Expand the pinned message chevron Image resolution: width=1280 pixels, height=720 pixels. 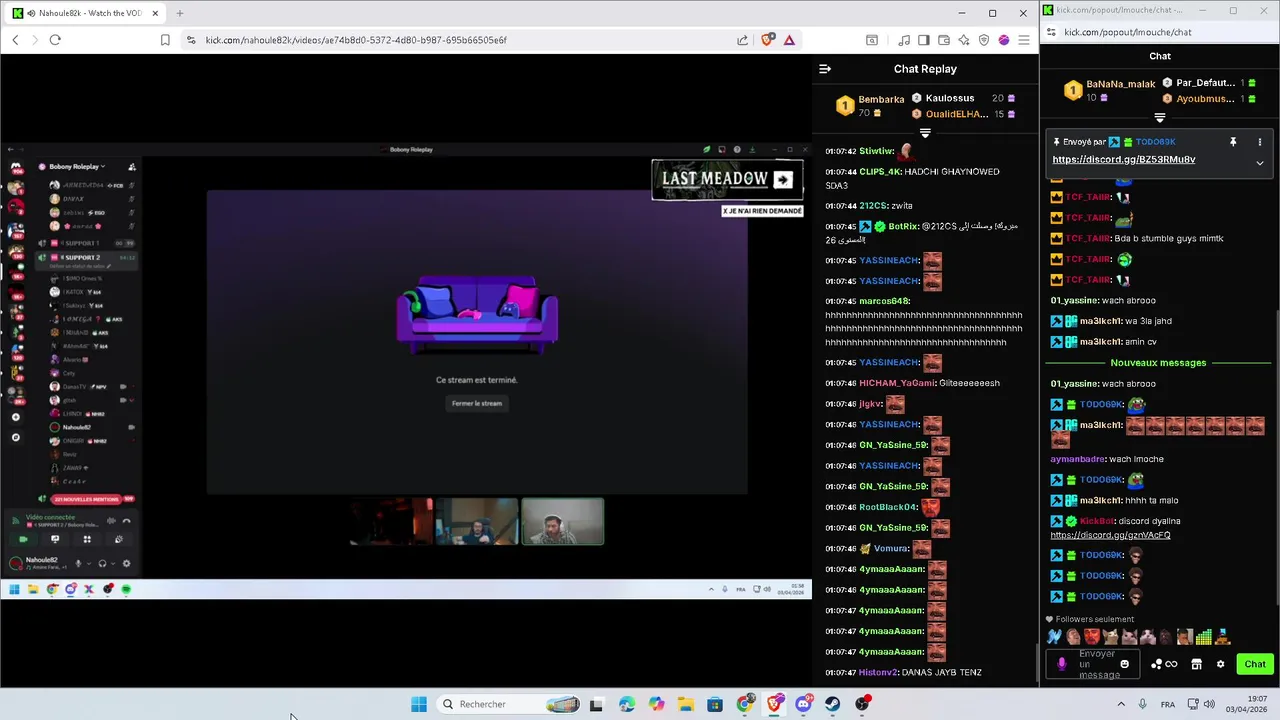coord(1259,163)
